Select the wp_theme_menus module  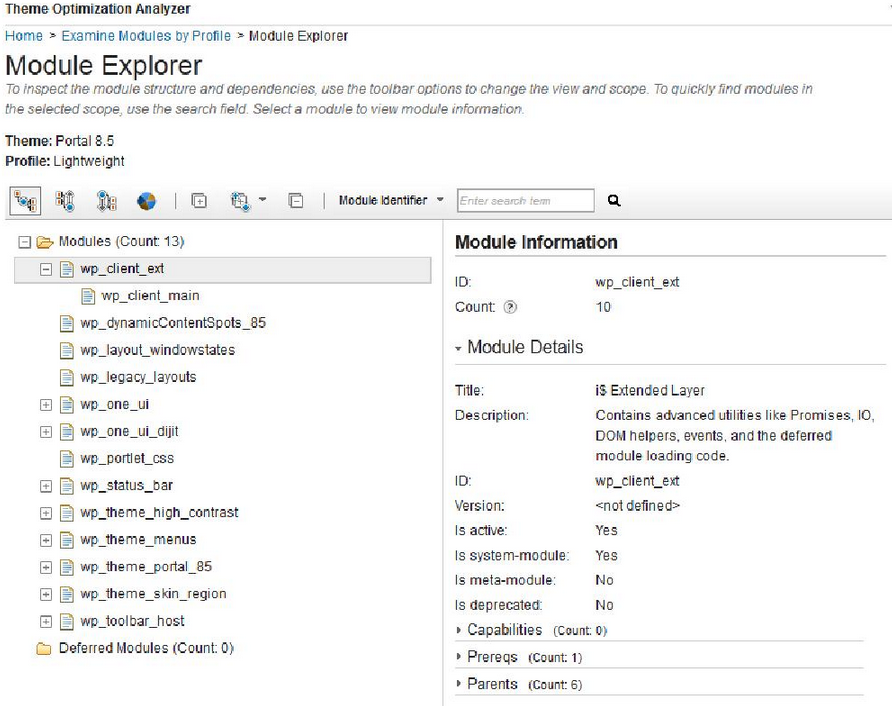[x=138, y=540]
